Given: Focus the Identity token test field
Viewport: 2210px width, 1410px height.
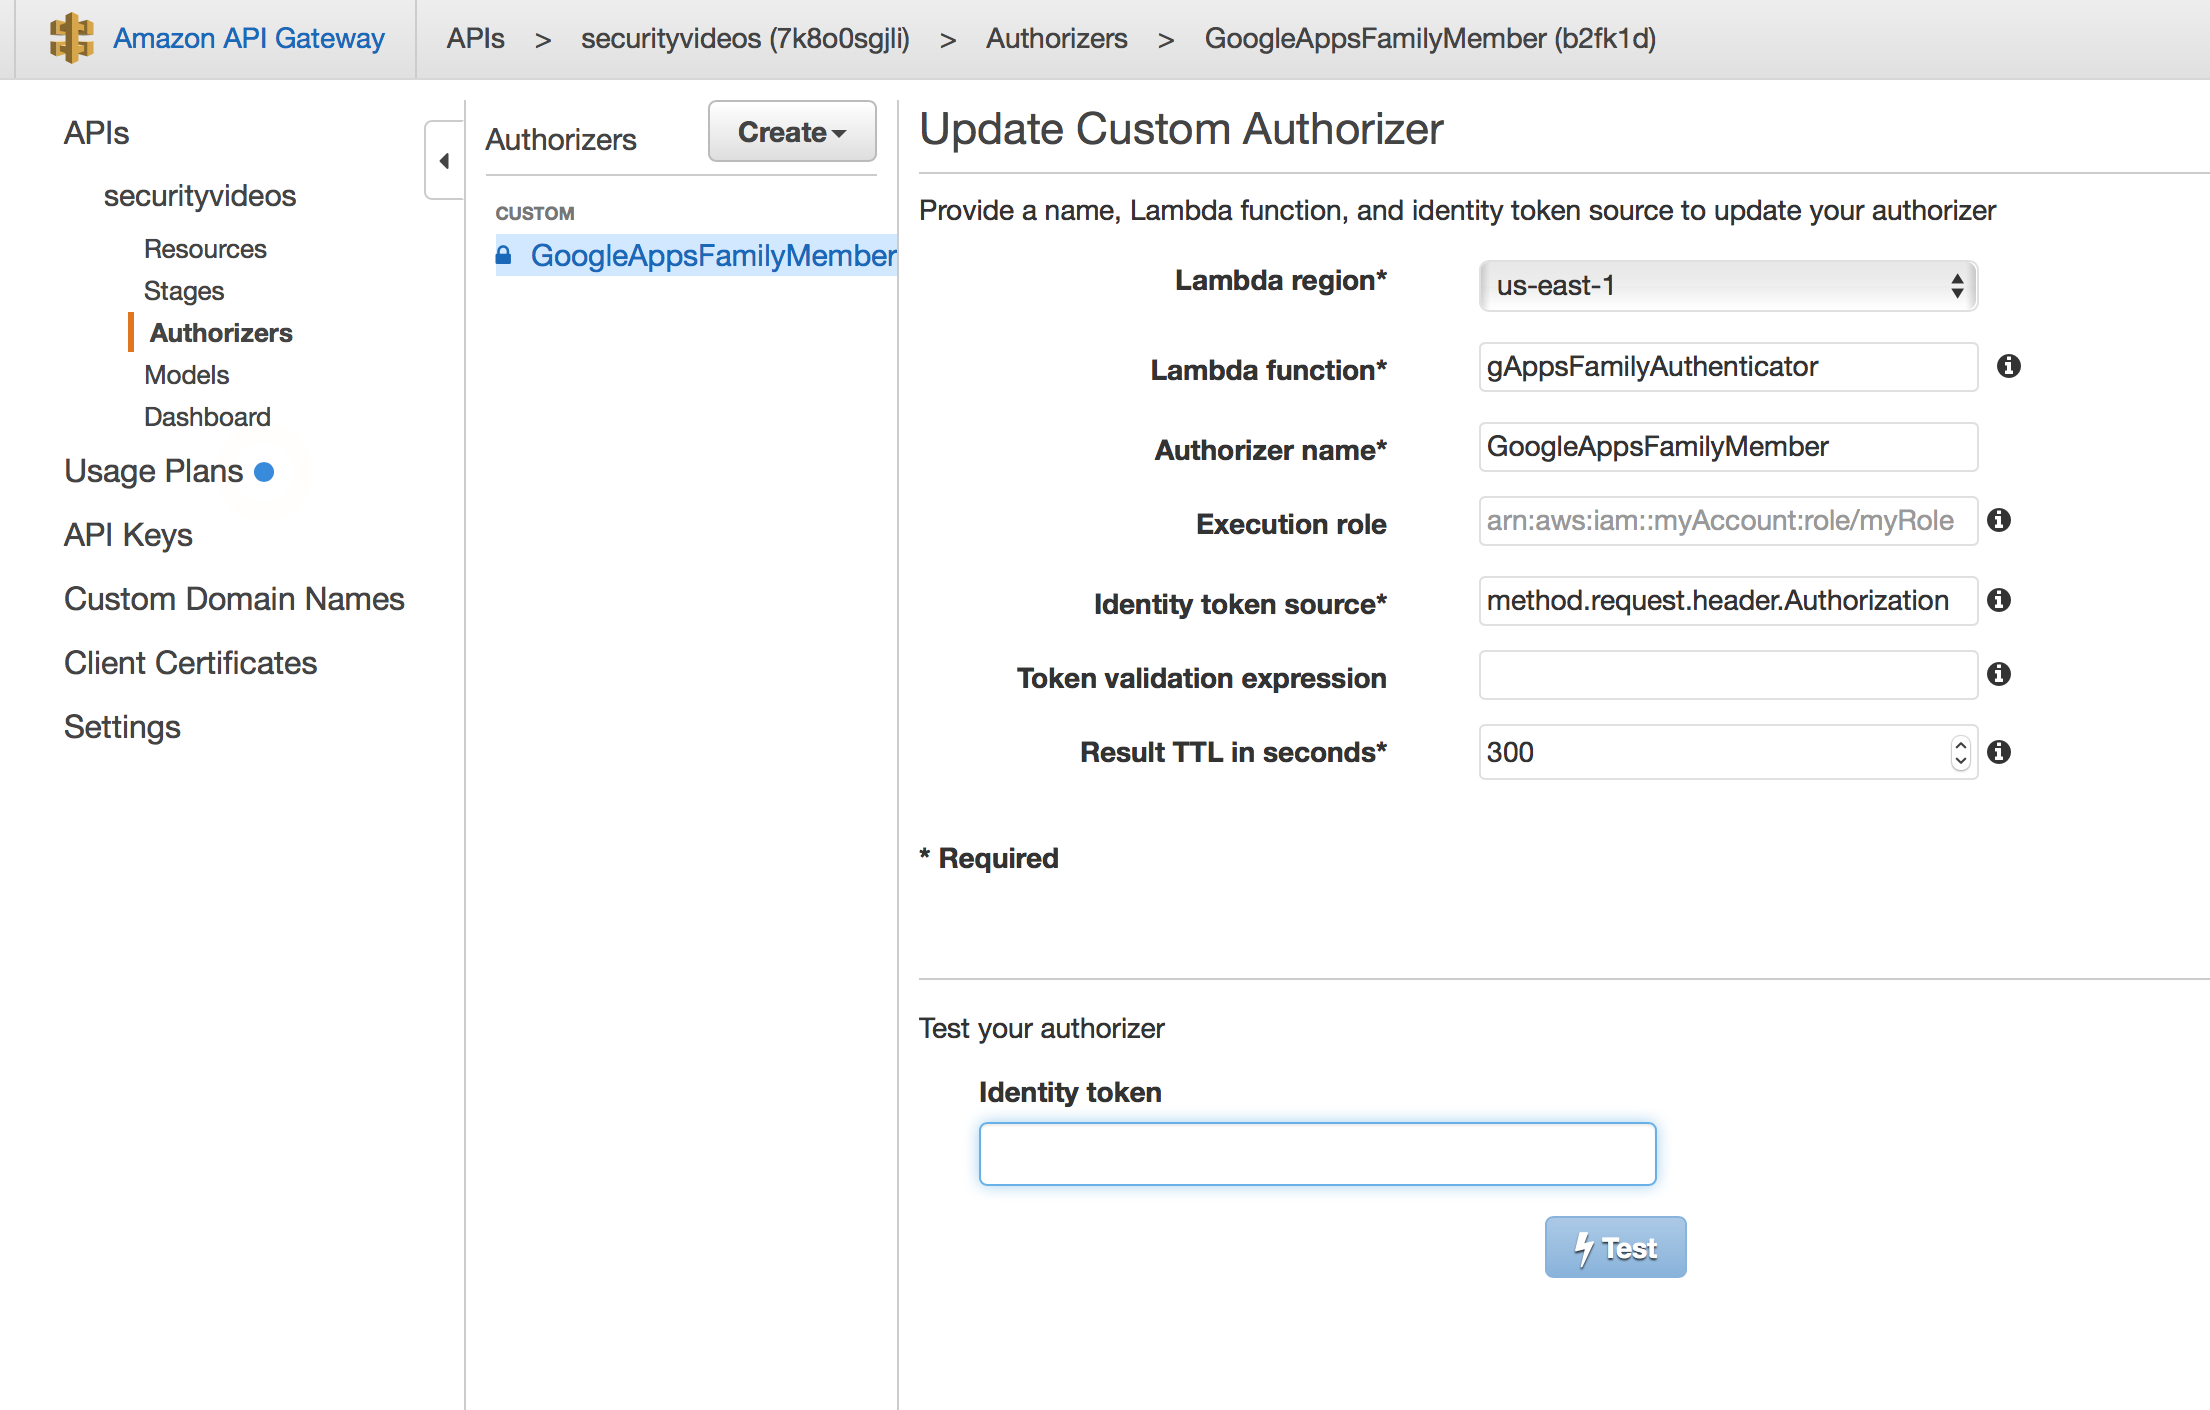Looking at the screenshot, I should click(x=1317, y=1154).
